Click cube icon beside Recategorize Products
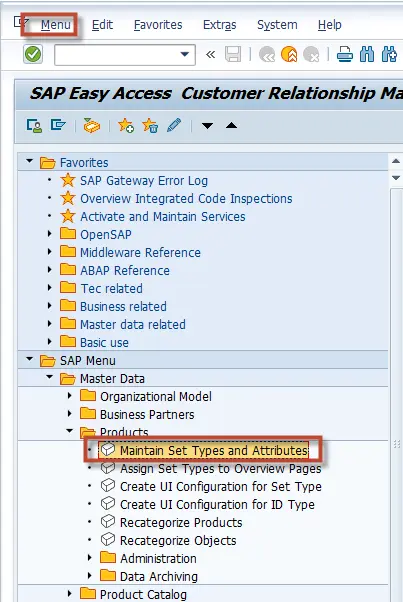This screenshot has width=403, height=602. (x=108, y=522)
